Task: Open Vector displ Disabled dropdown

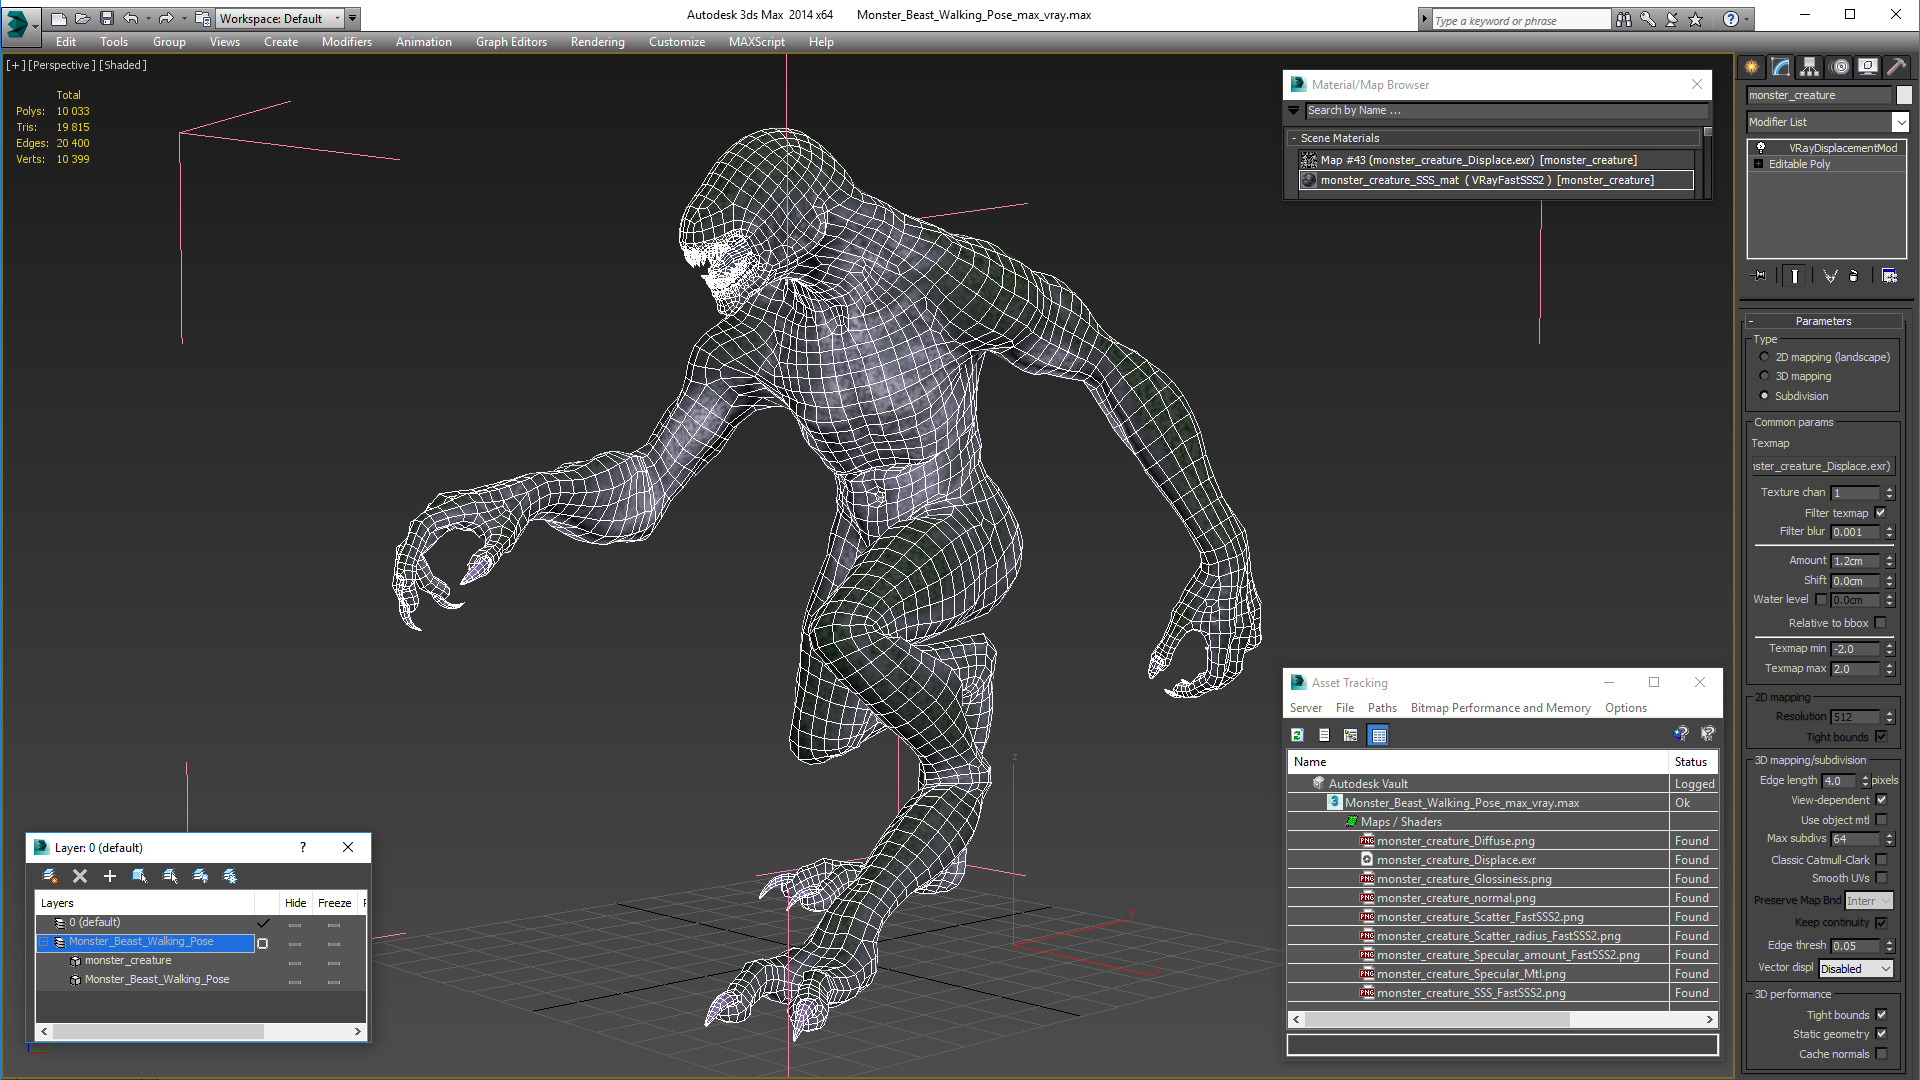Action: 1856,969
